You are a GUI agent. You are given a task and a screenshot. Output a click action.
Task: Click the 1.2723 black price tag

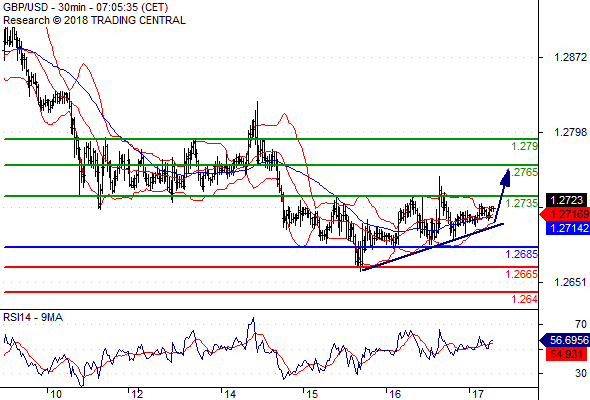click(x=567, y=200)
